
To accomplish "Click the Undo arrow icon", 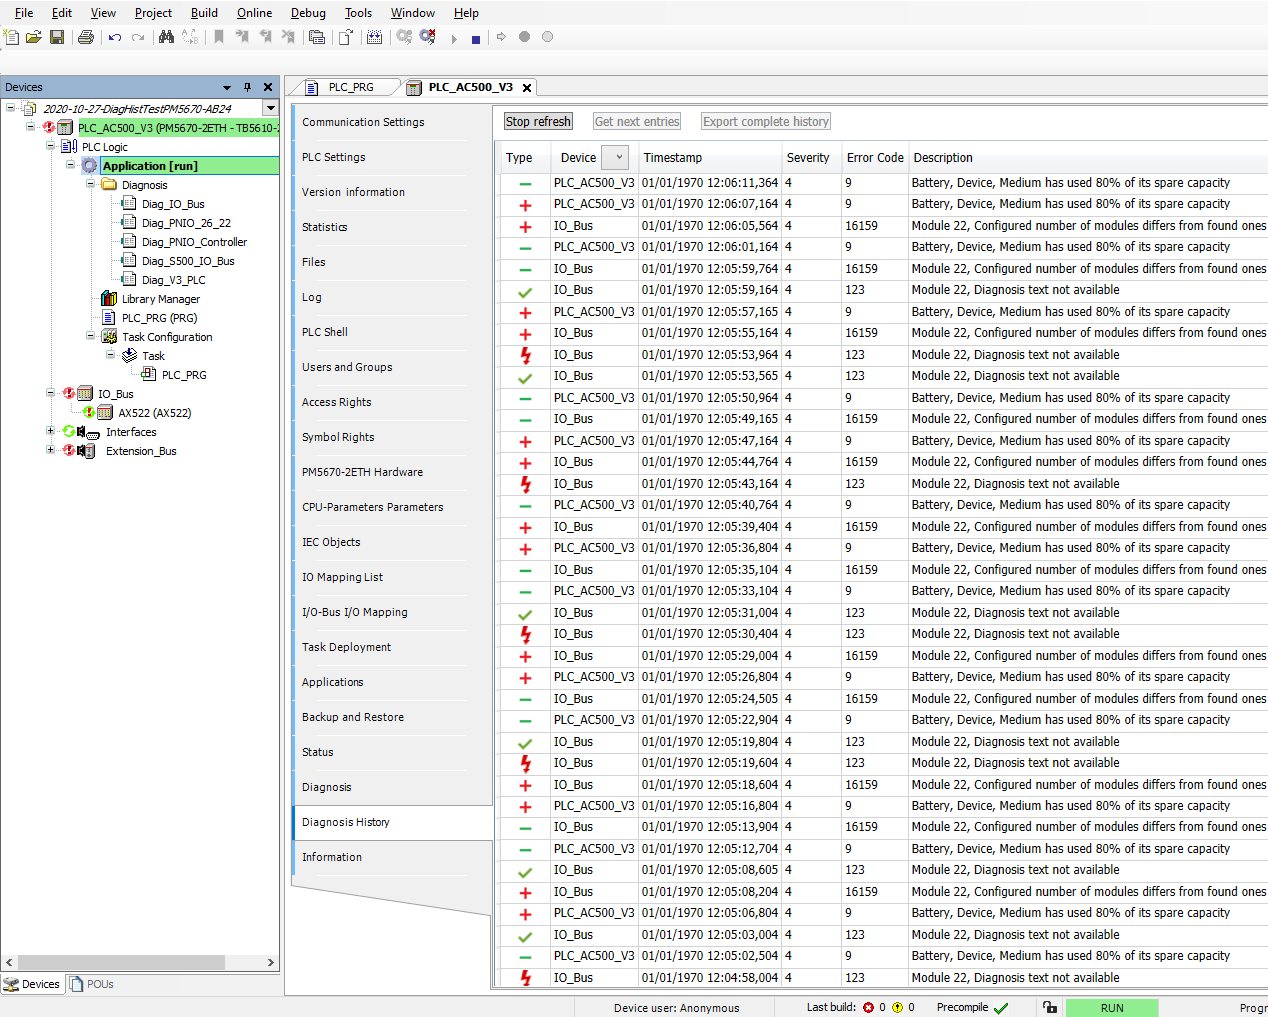I will coord(115,37).
